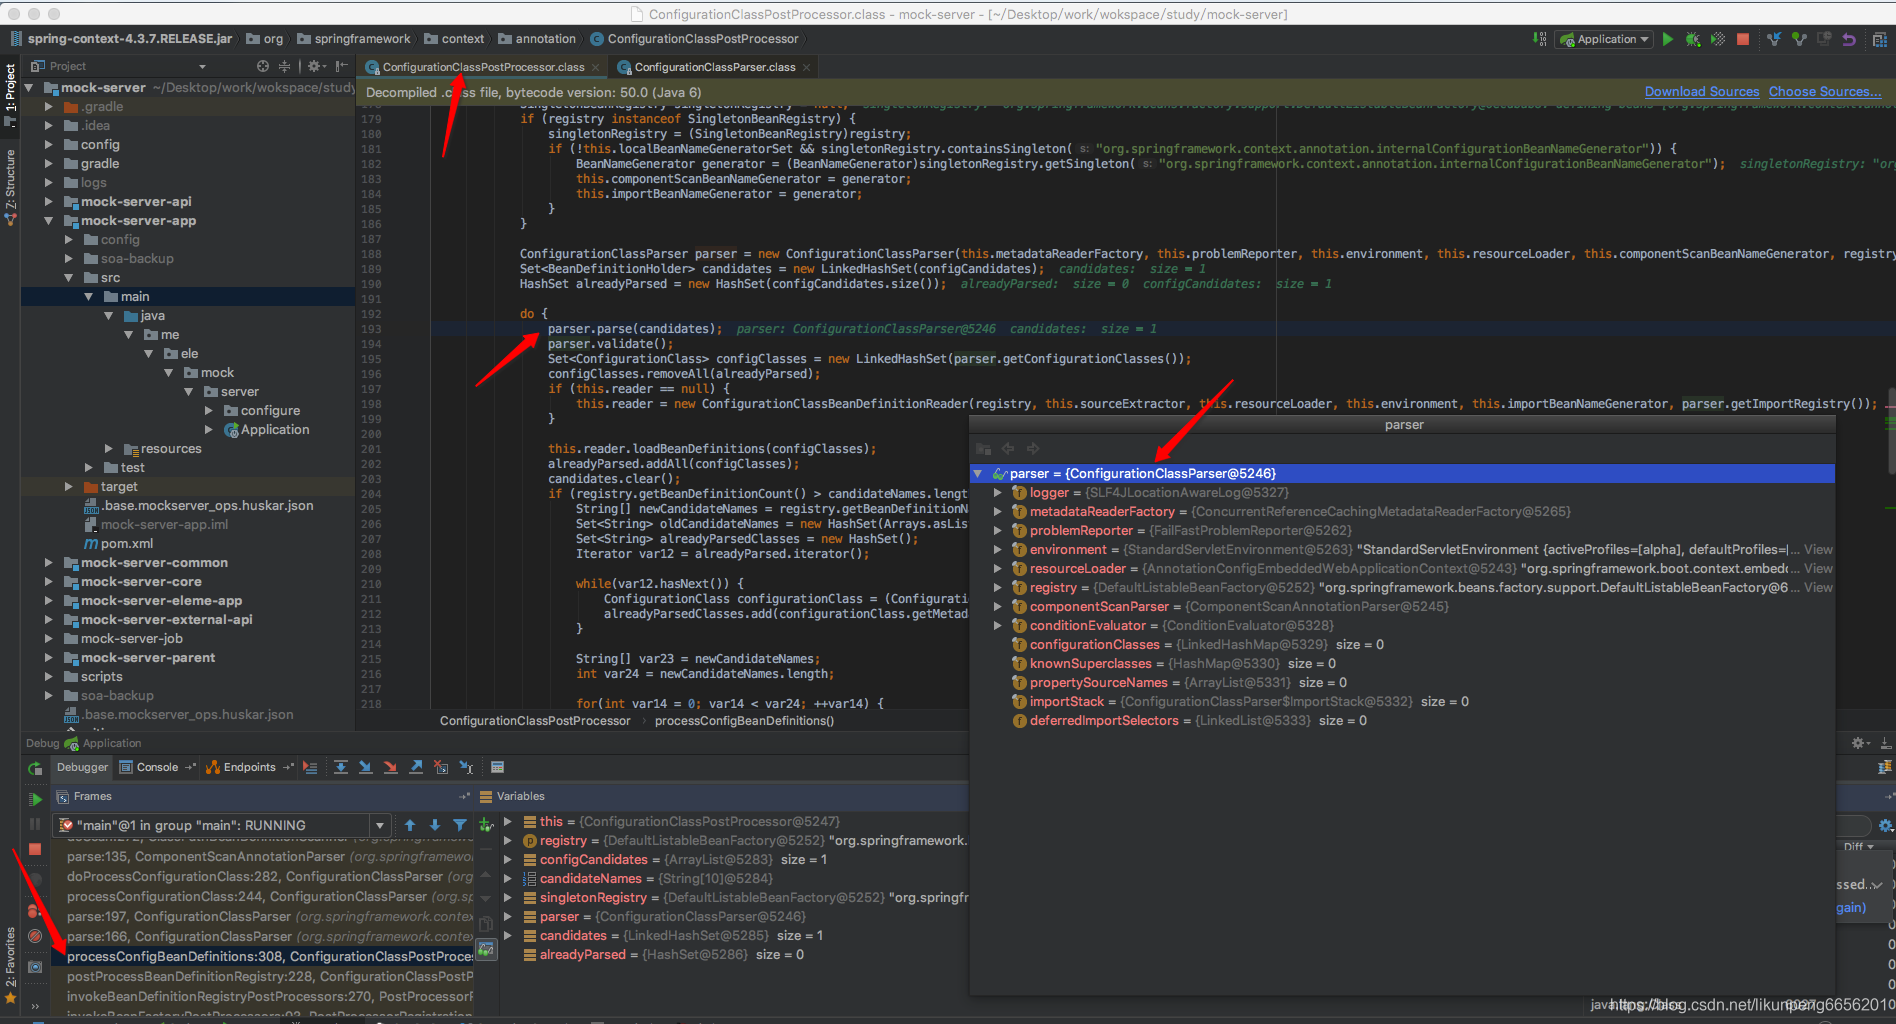This screenshot has width=1896, height=1024.
Task: Click the Project Structure icon
Action: coord(1879,39)
